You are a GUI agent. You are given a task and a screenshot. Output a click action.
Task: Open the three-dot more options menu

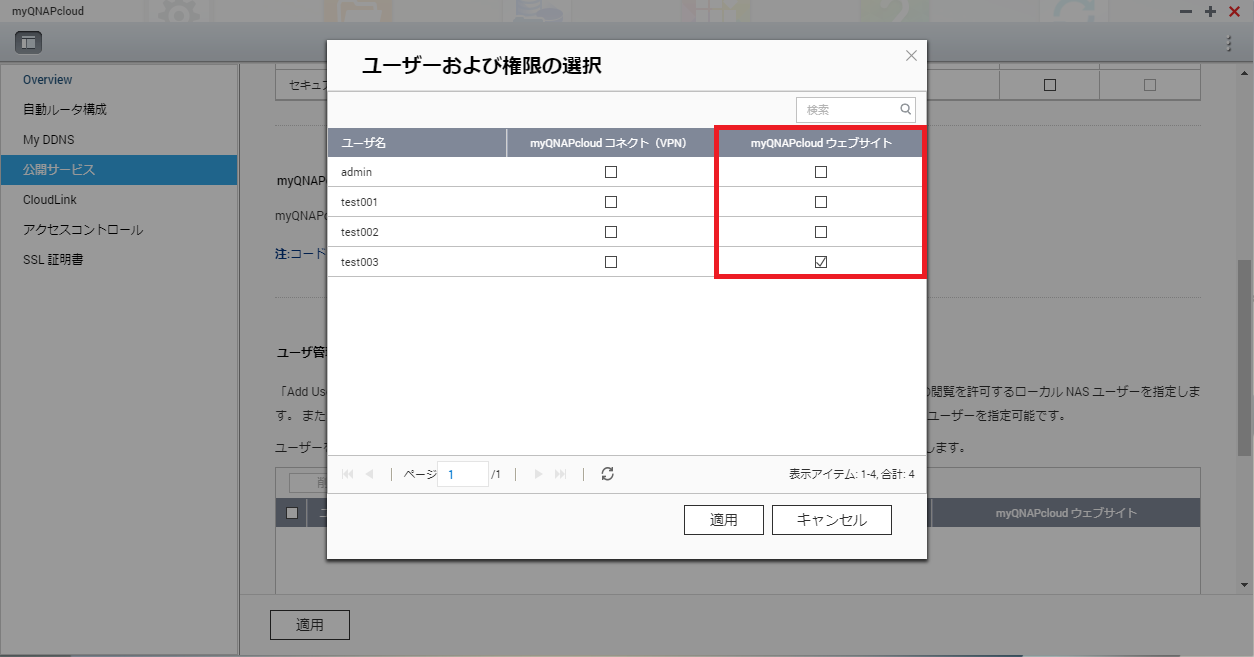click(1229, 43)
